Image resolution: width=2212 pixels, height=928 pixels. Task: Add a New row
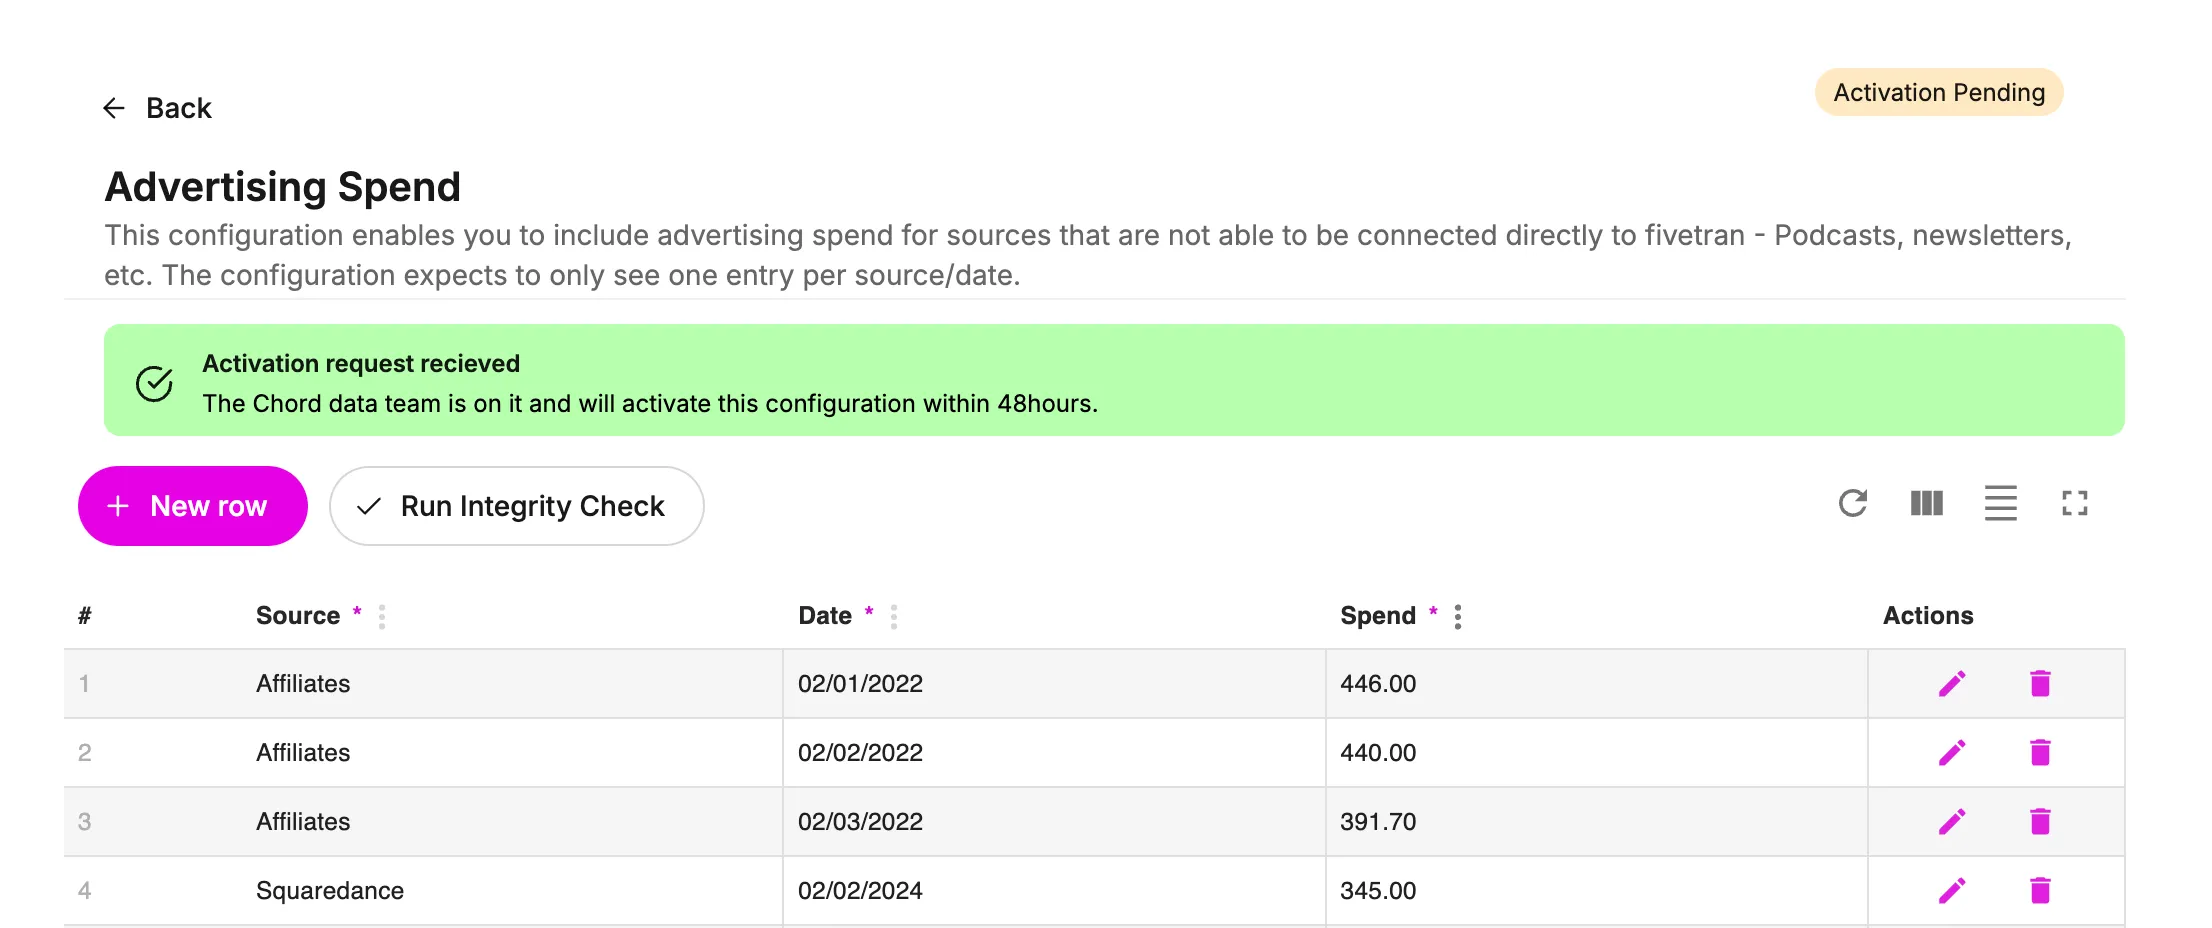tap(193, 506)
